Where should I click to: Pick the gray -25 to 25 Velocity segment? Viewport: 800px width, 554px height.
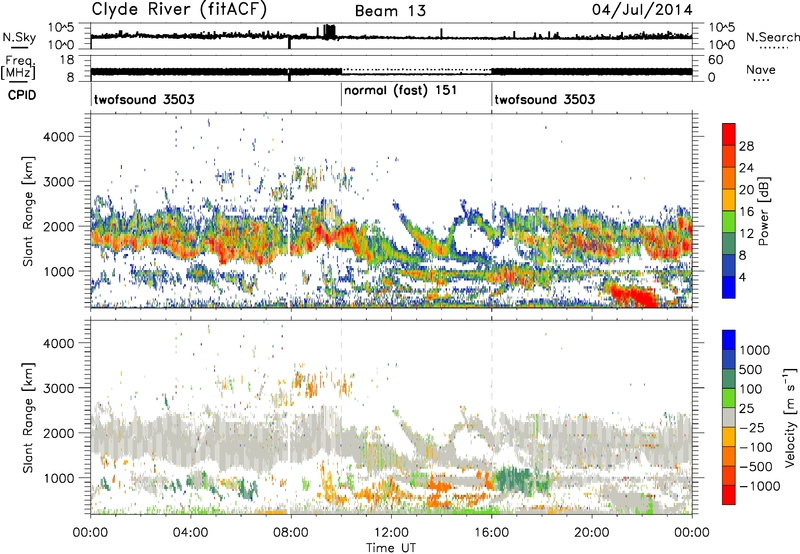[x=729, y=417]
